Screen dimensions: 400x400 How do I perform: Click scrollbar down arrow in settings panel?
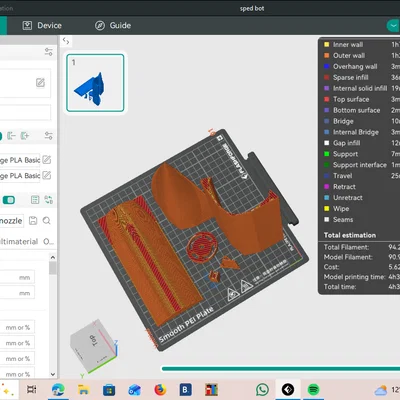tap(53, 374)
